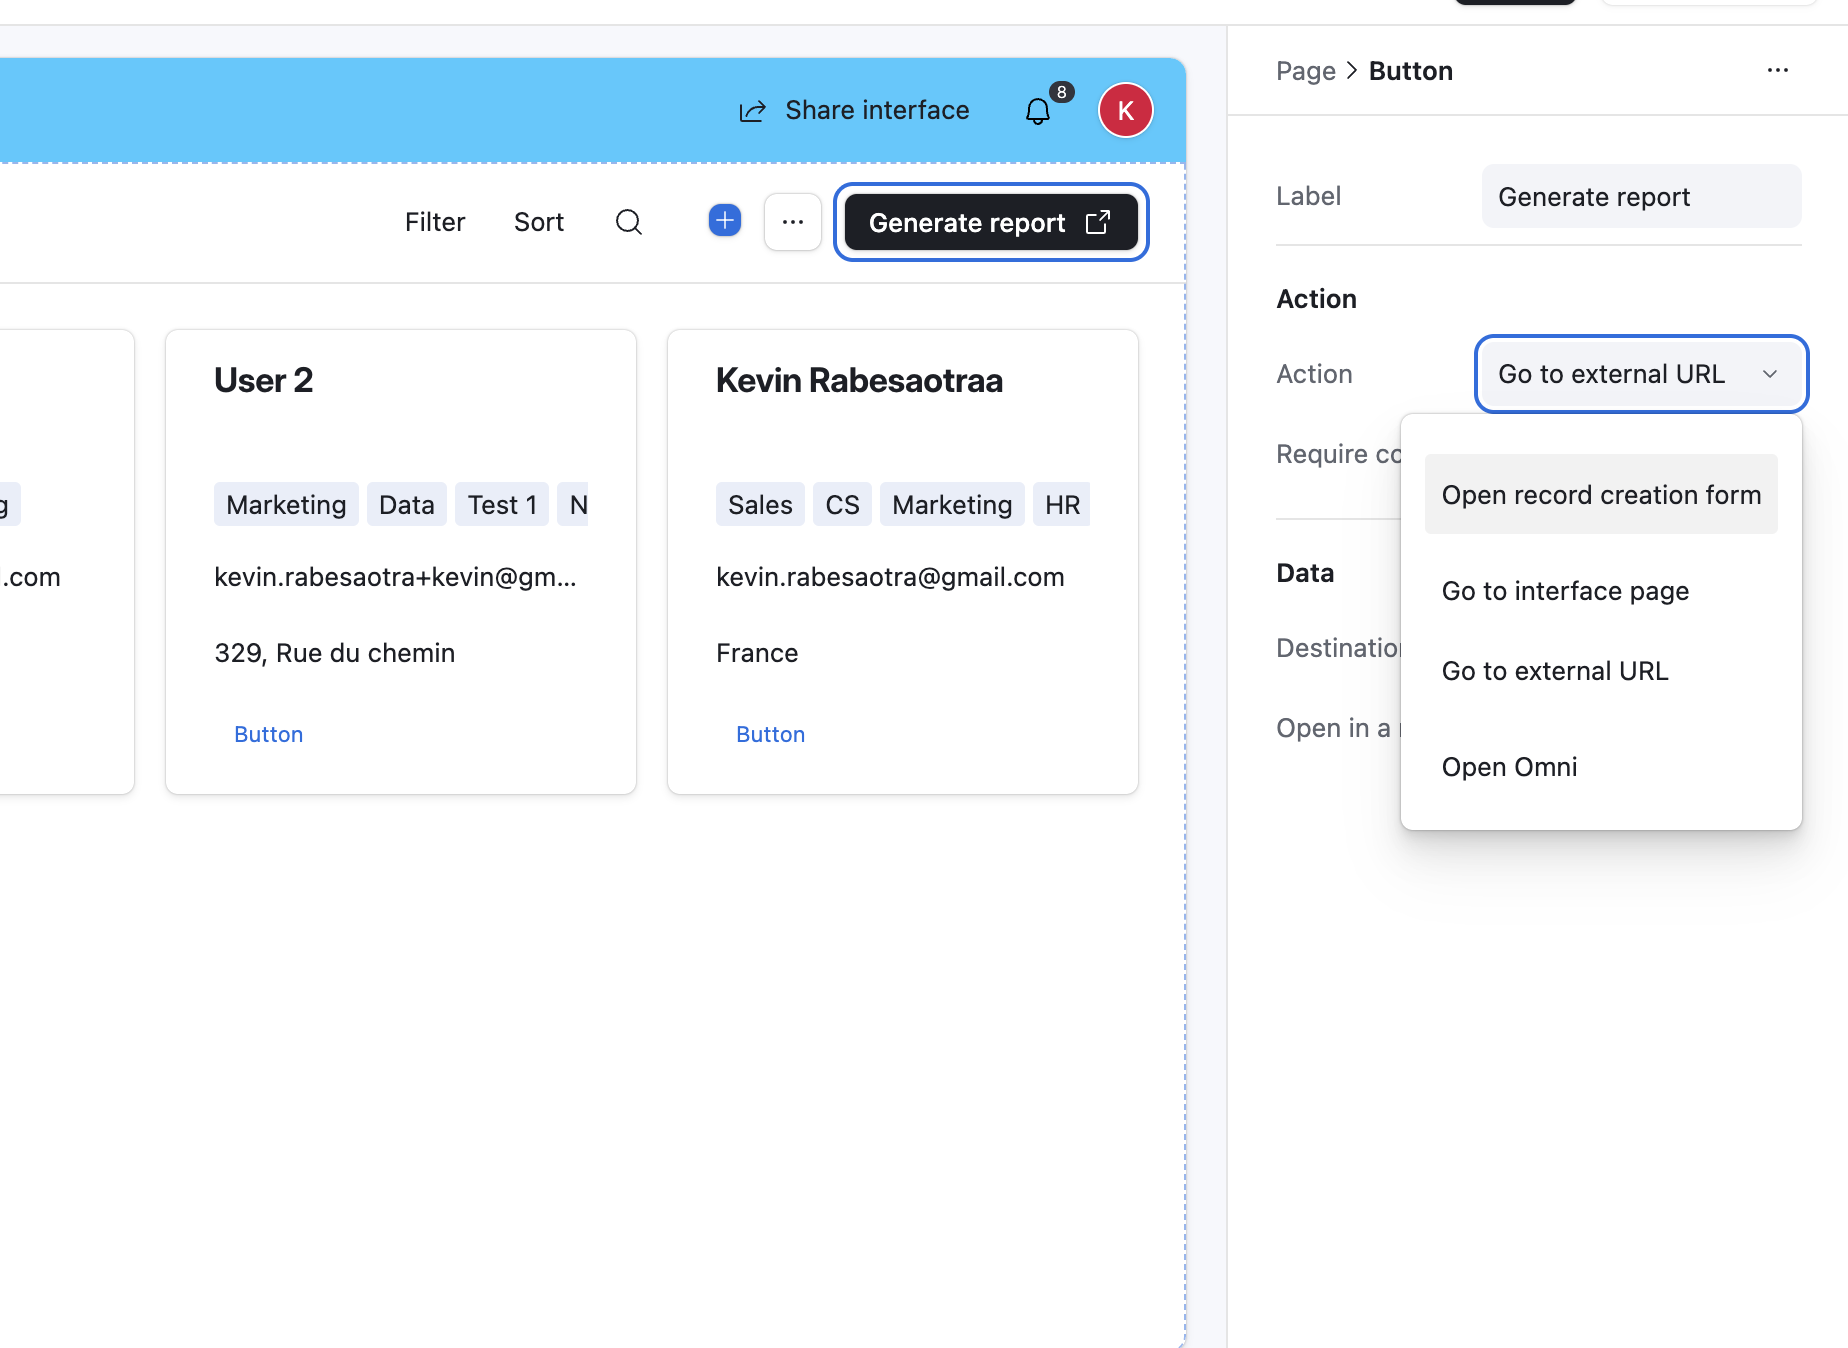Click the Share interface arrow icon
Viewport: 1848px width, 1348px height.
click(752, 111)
